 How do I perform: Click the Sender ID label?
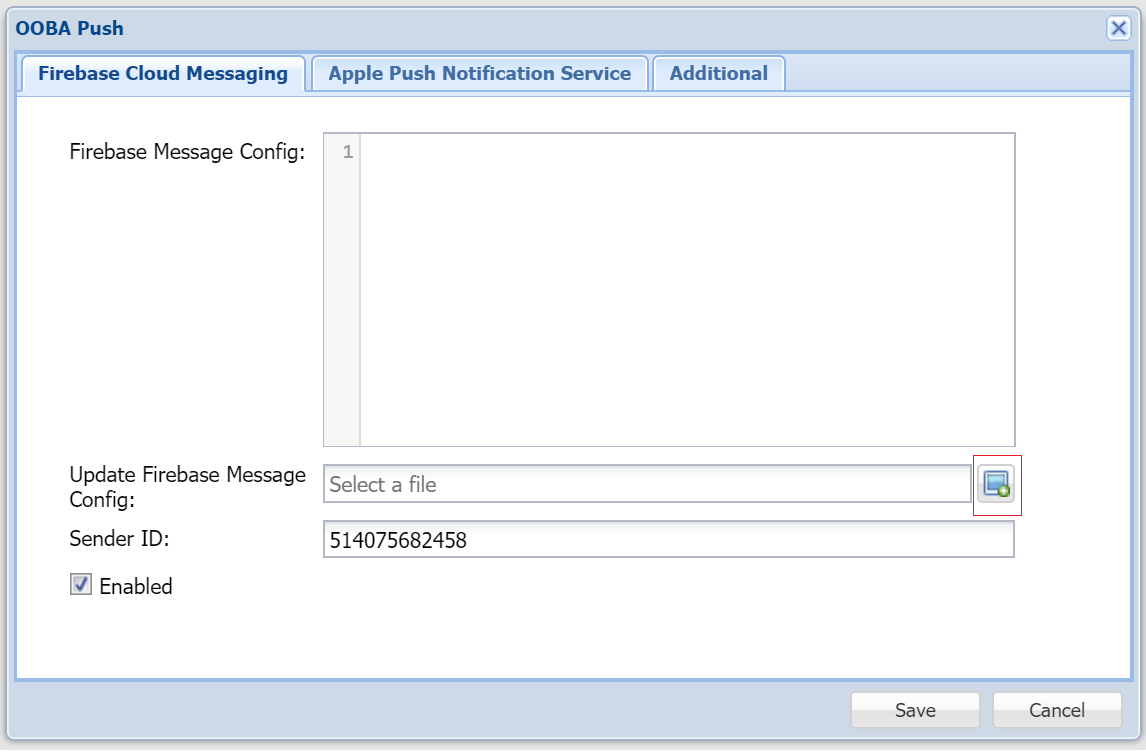120,539
